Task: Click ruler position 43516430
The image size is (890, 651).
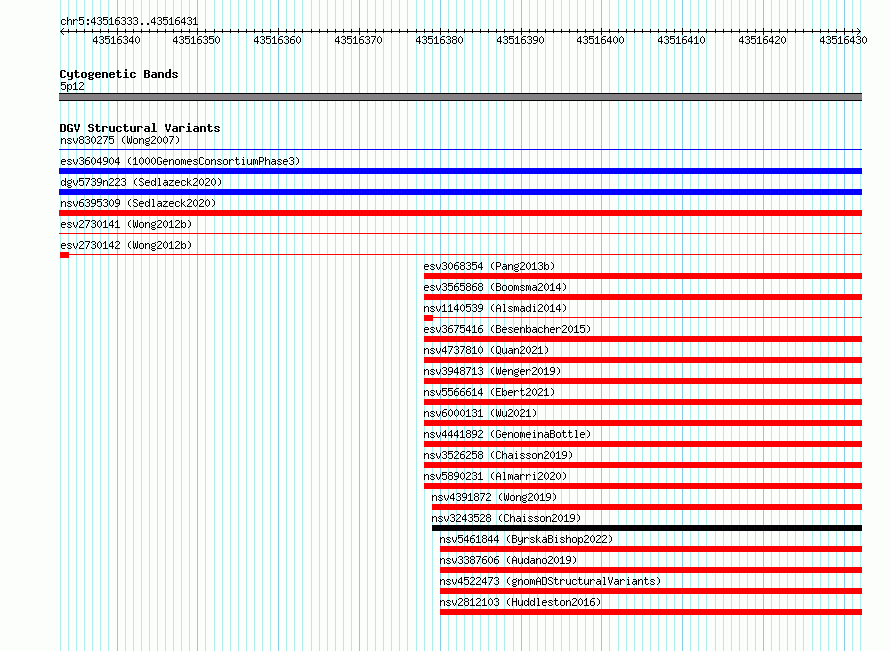Action: pos(843,40)
